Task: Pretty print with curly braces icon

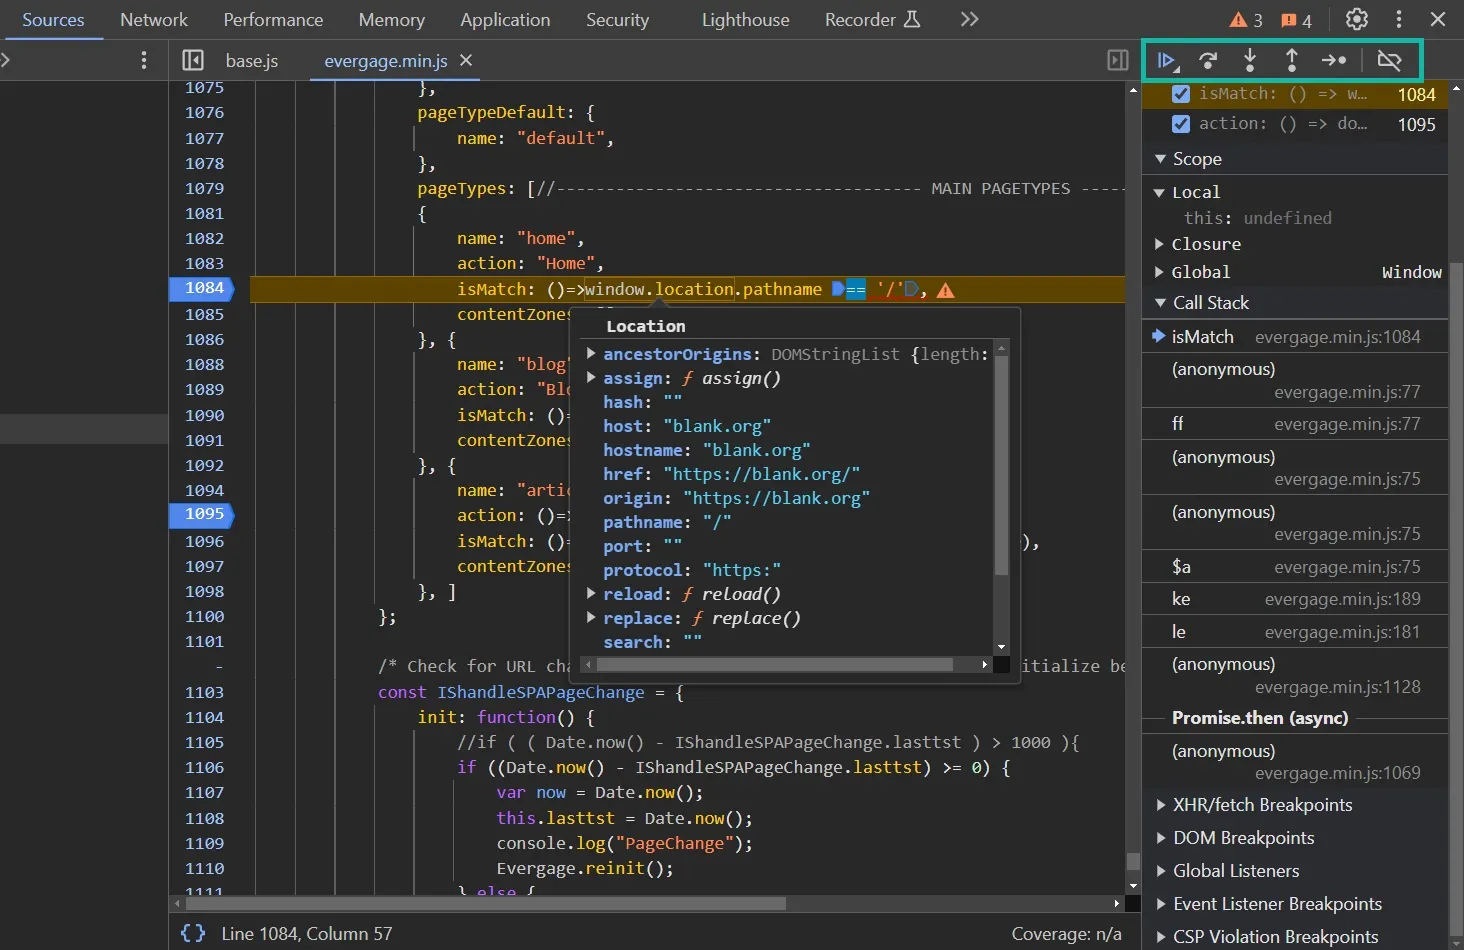Action: (193, 933)
